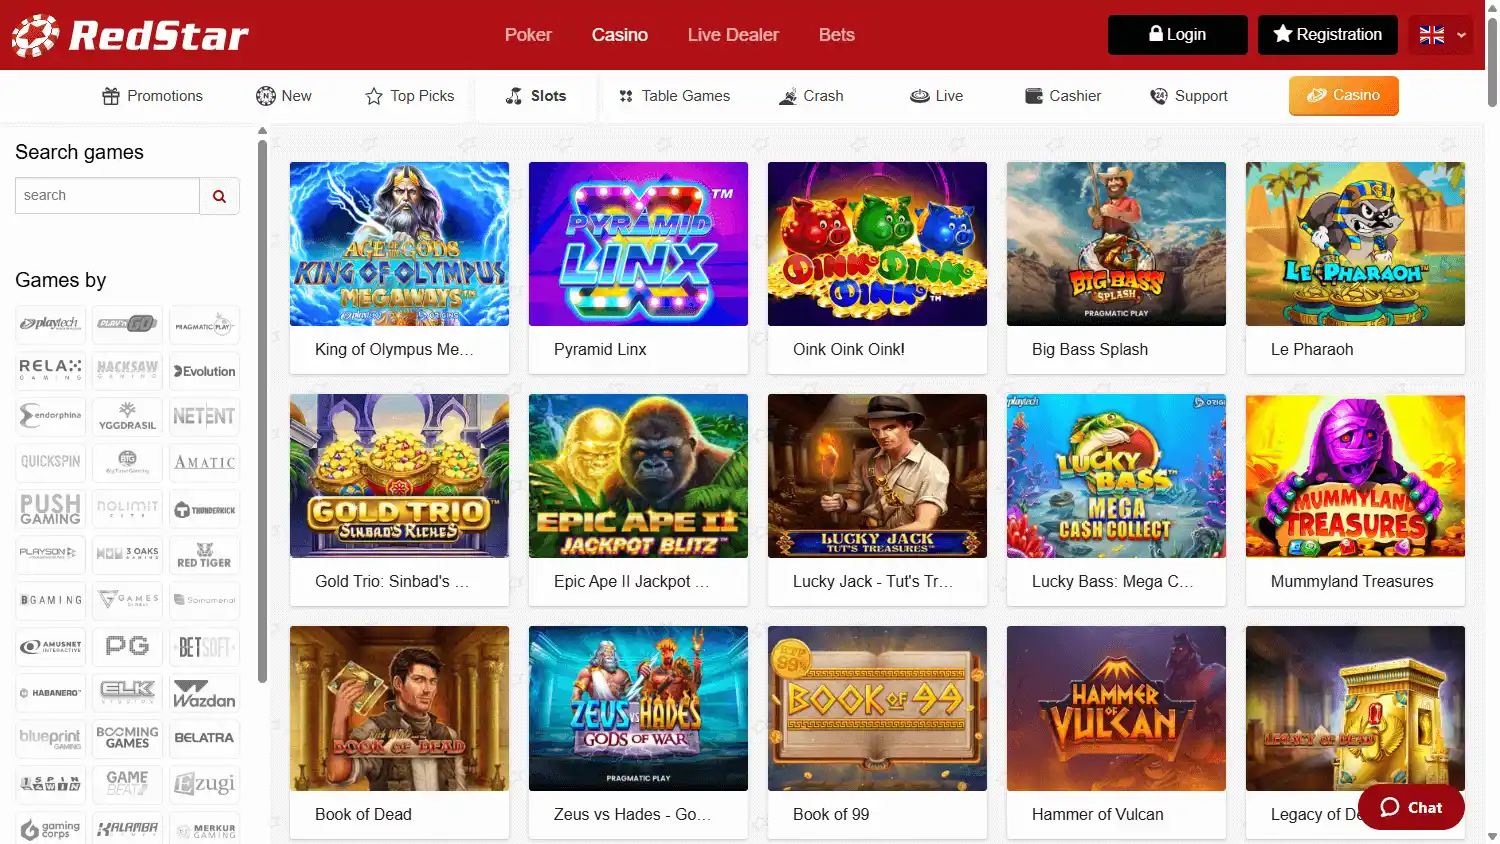
Task: Open the Poker section
Action: (528, 35)
